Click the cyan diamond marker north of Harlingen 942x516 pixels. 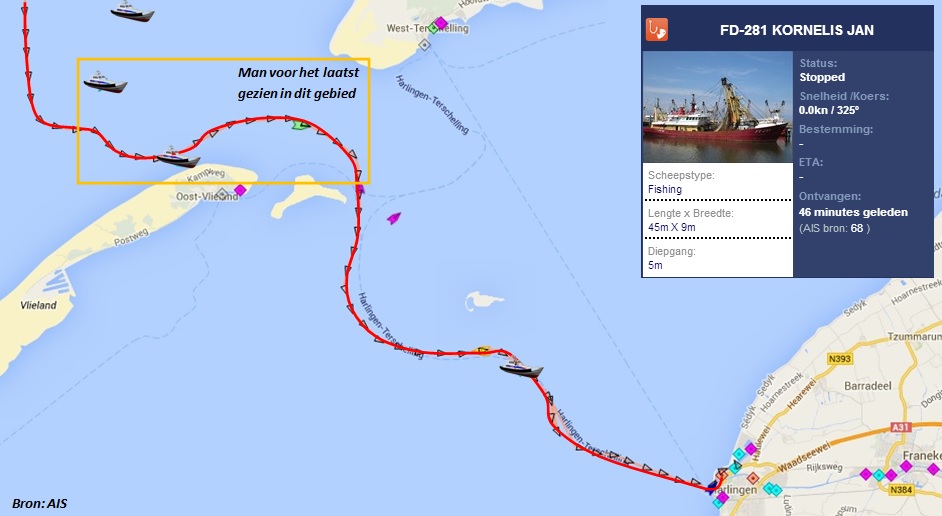(x=739, y=455)
